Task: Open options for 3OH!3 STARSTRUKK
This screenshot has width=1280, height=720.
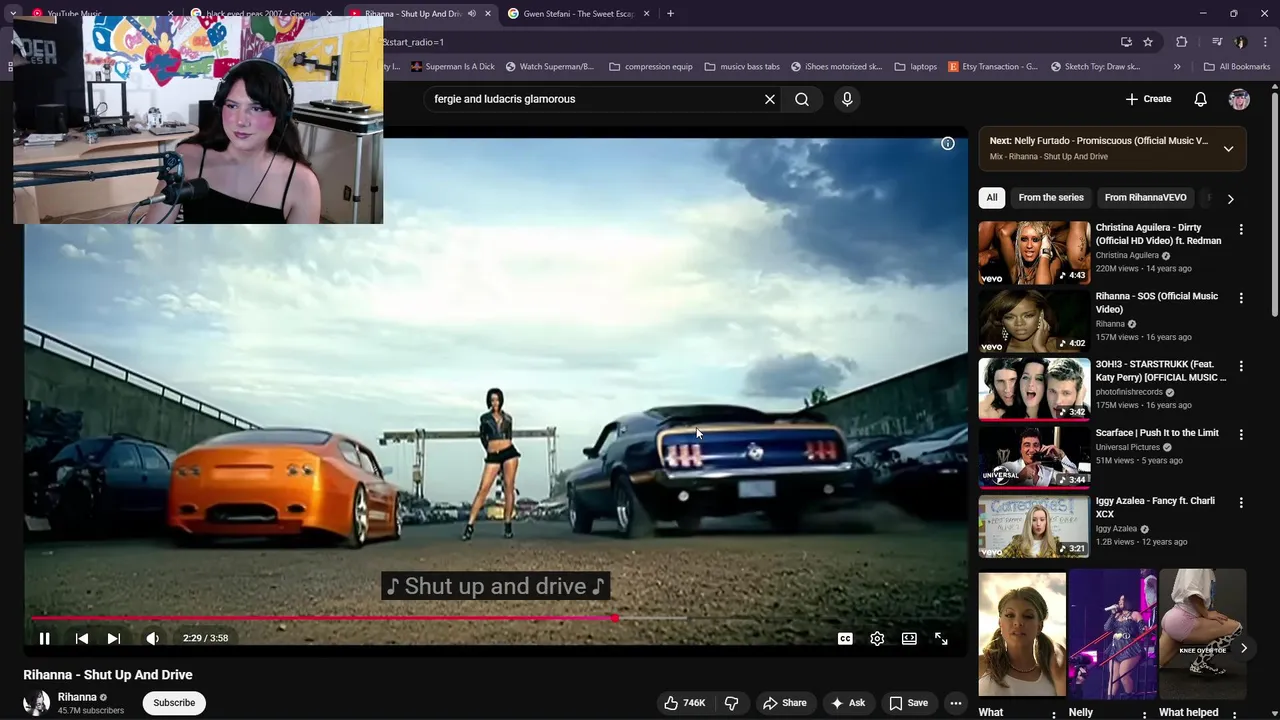Action: (1241, 366)
